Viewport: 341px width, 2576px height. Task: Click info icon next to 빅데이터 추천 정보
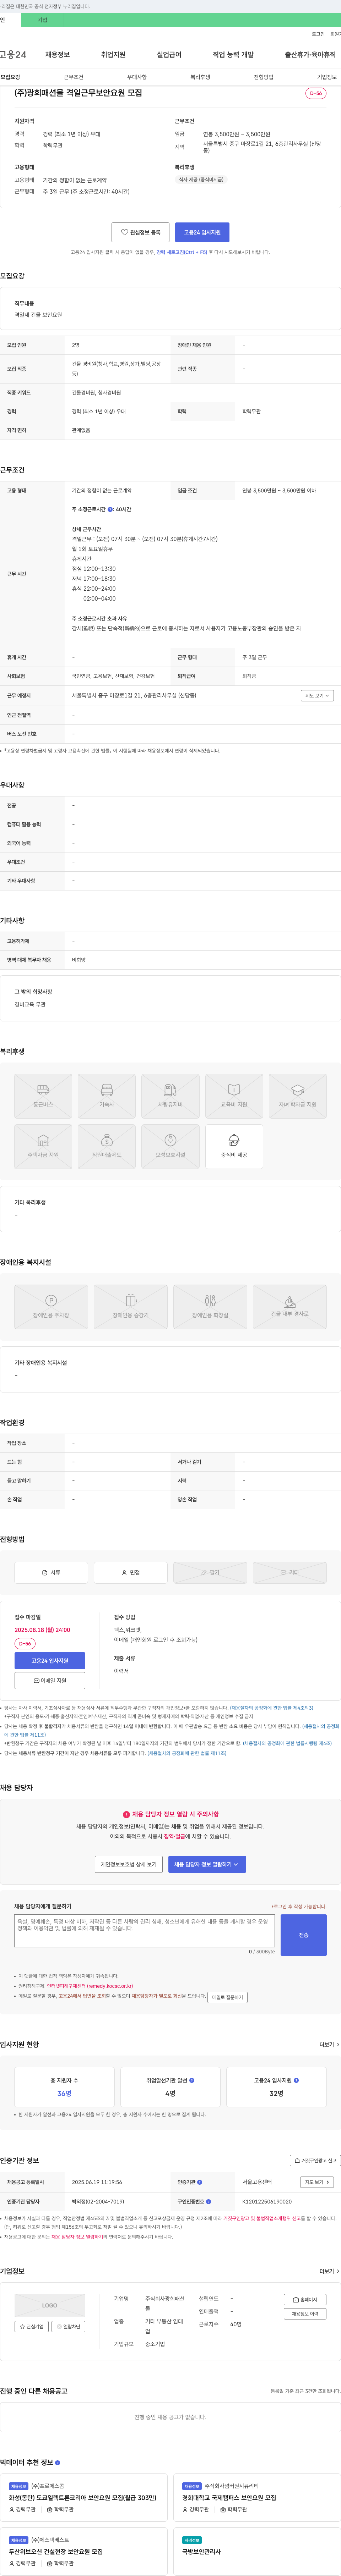pyautogui.click(x=57, y=2463)
